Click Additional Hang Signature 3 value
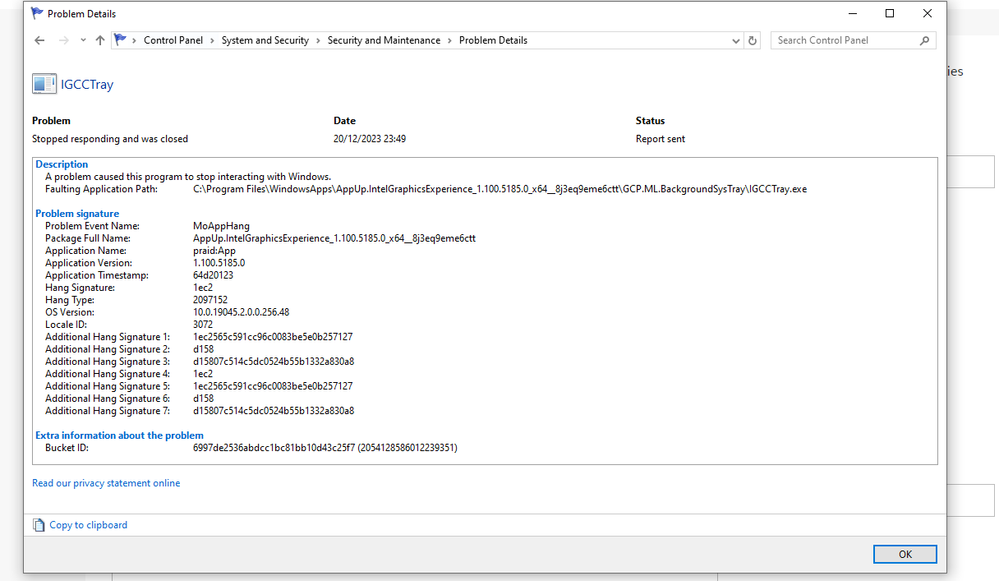Screen dimensions: 999x581 [273, 361]
